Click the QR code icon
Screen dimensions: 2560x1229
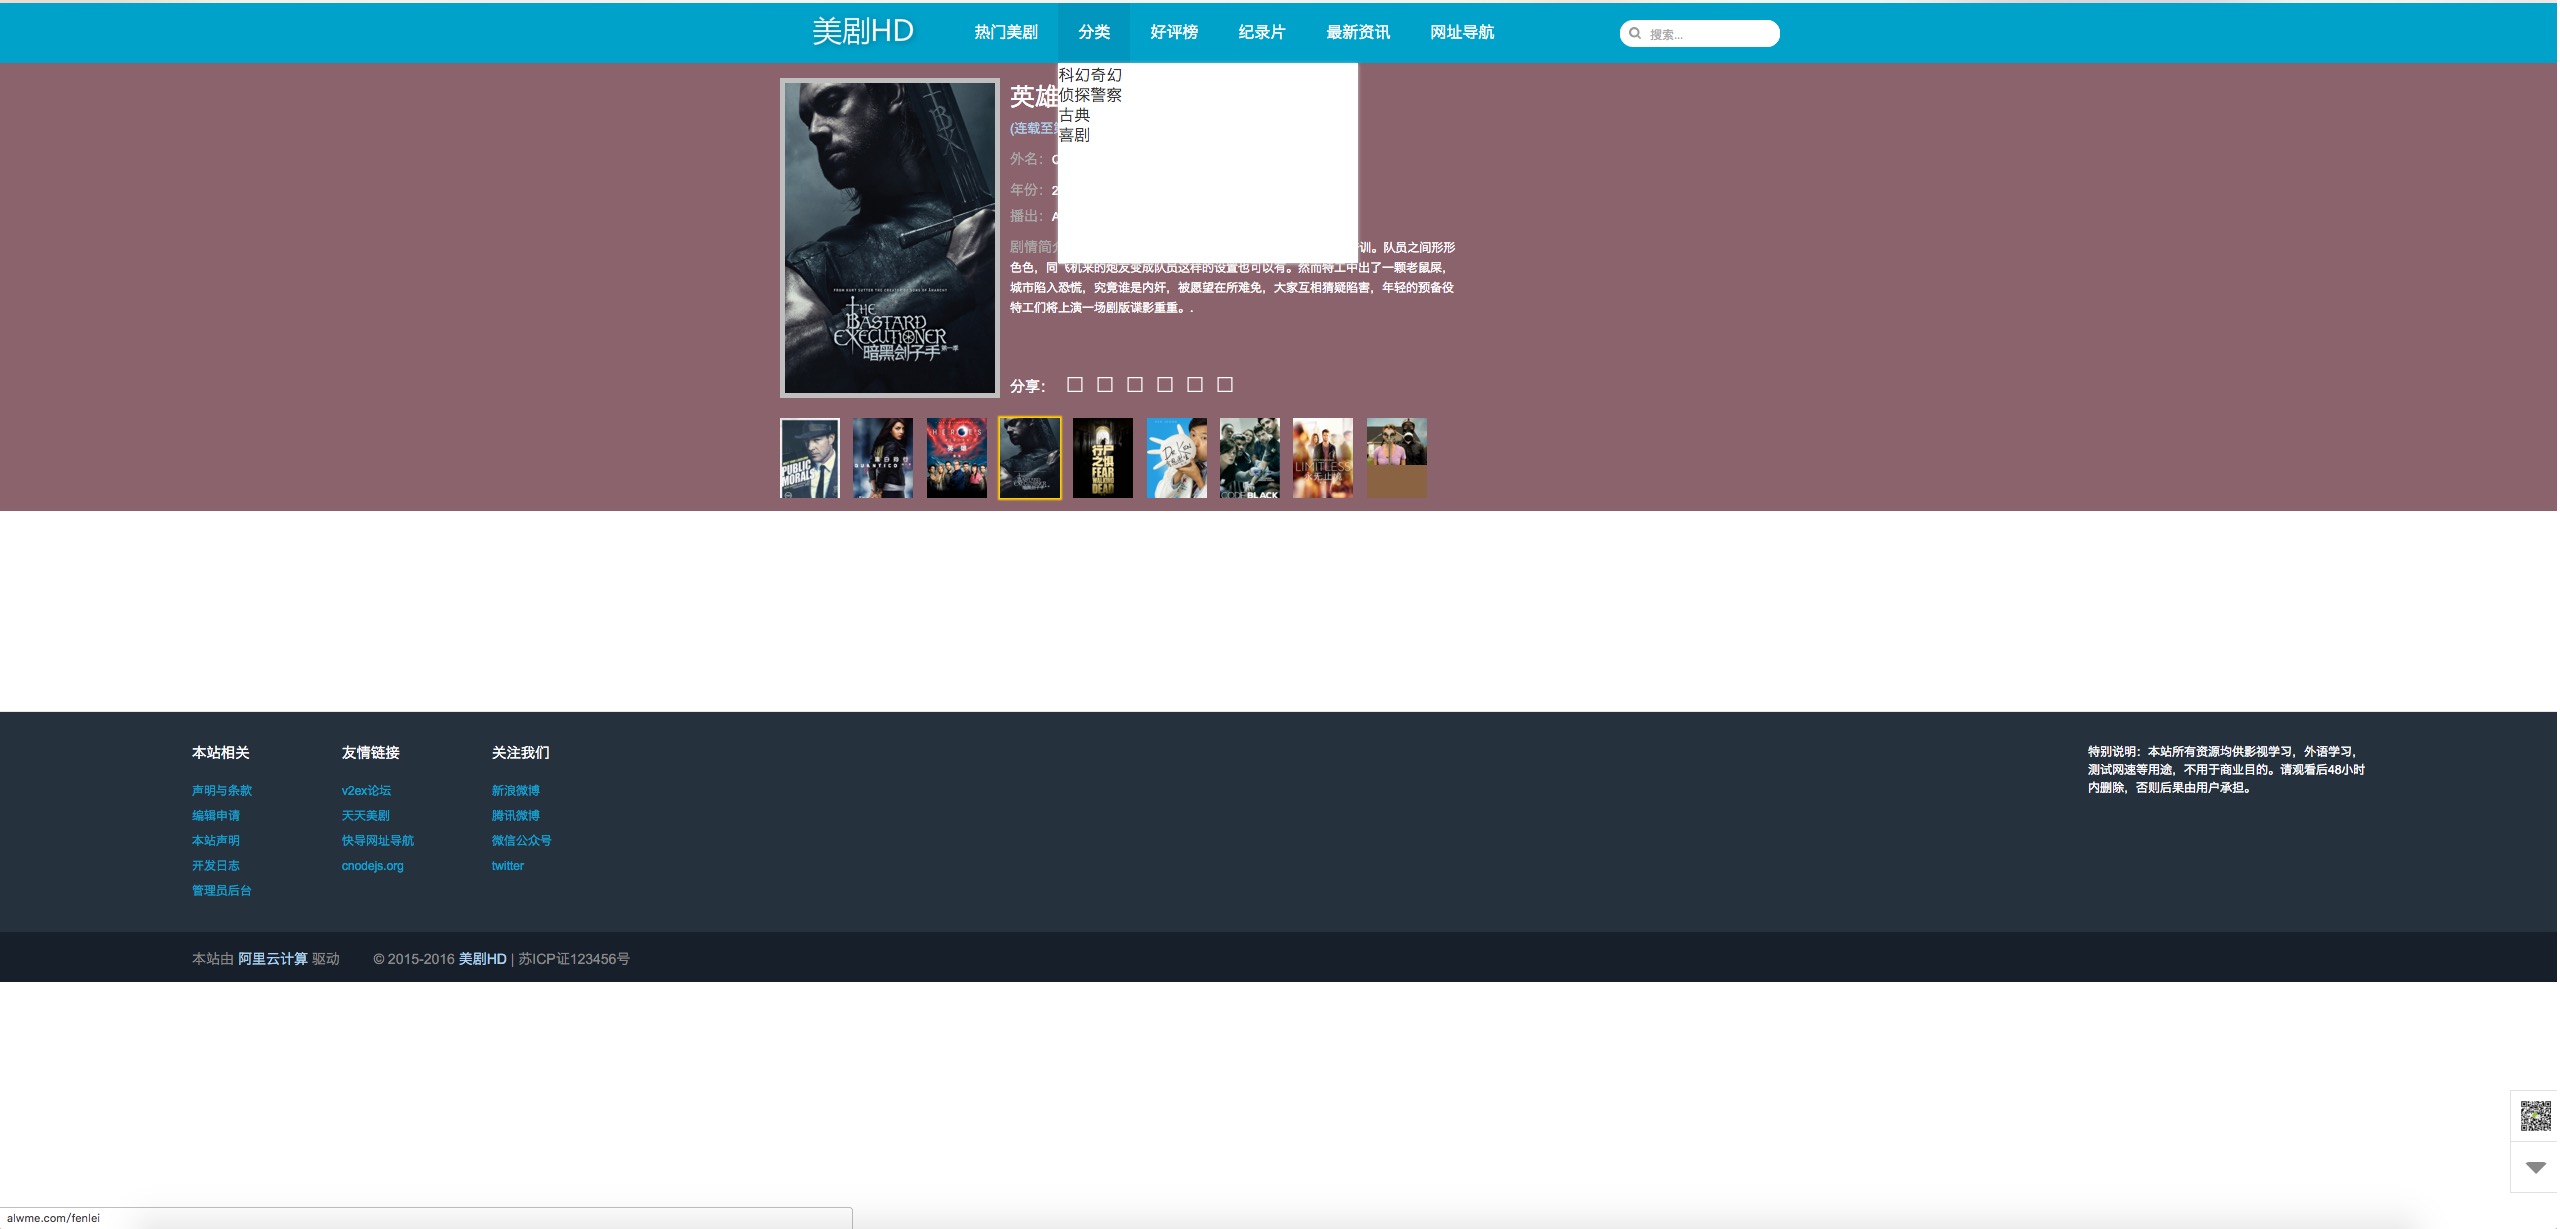2535,1116
